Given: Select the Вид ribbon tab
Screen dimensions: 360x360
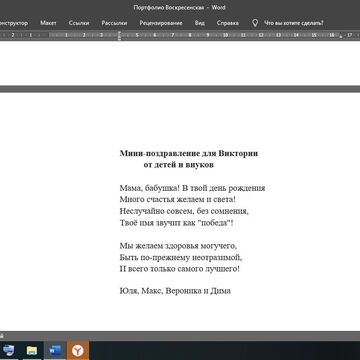Looking at the screenshot, I should coord(200,23).
